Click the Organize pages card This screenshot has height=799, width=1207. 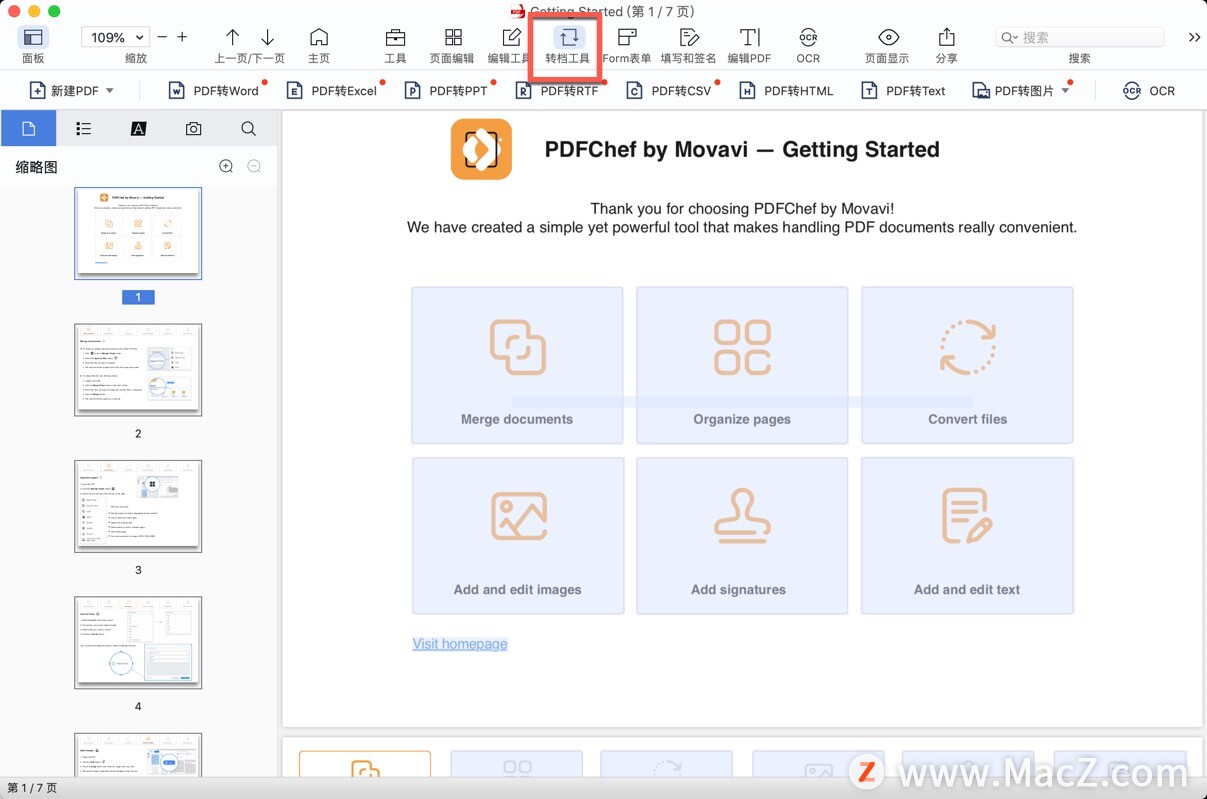742,365
